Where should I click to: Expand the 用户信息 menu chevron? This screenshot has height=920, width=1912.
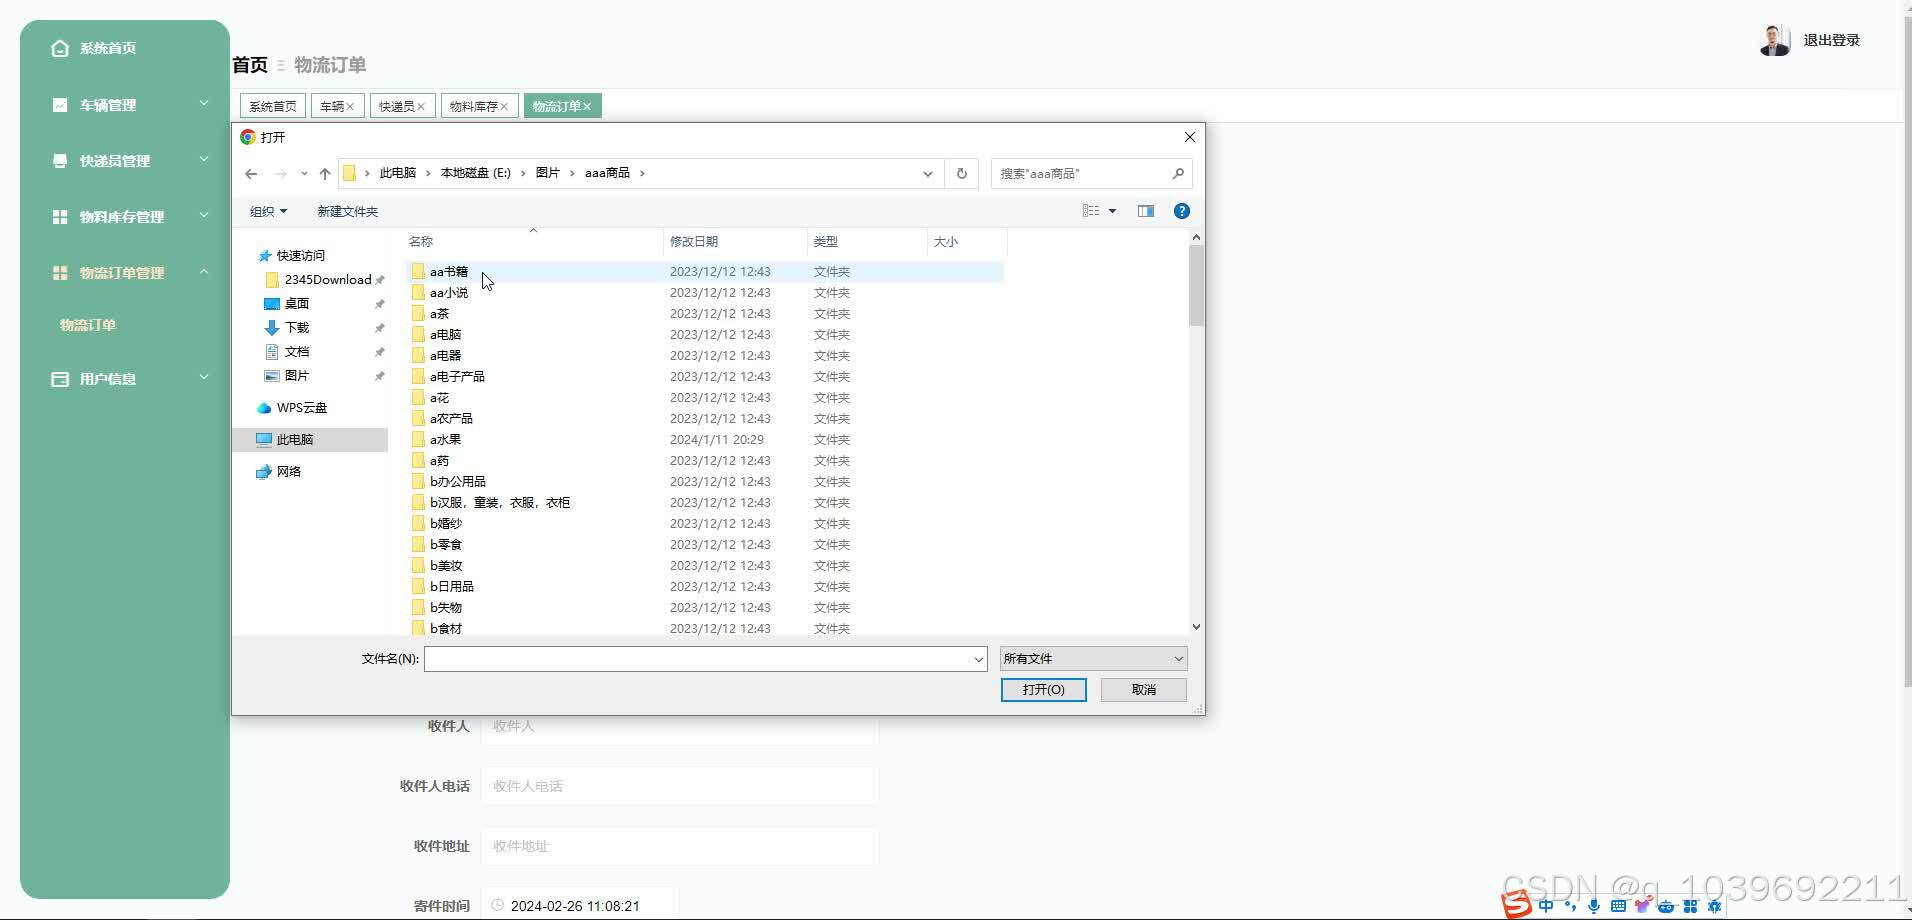click(204, 377)
